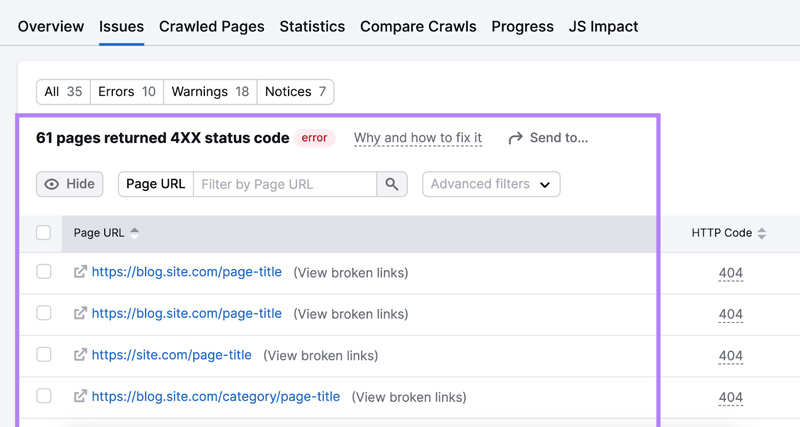Click View broken links for category/page-title
The image size is (800, 427).
click(x=409, y=397)
